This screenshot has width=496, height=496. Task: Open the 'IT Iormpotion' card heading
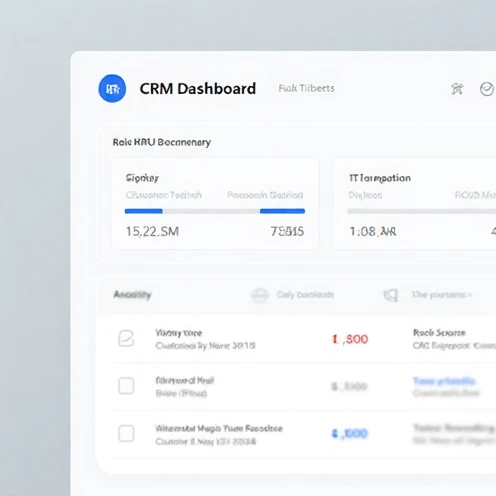pos(380,178)
